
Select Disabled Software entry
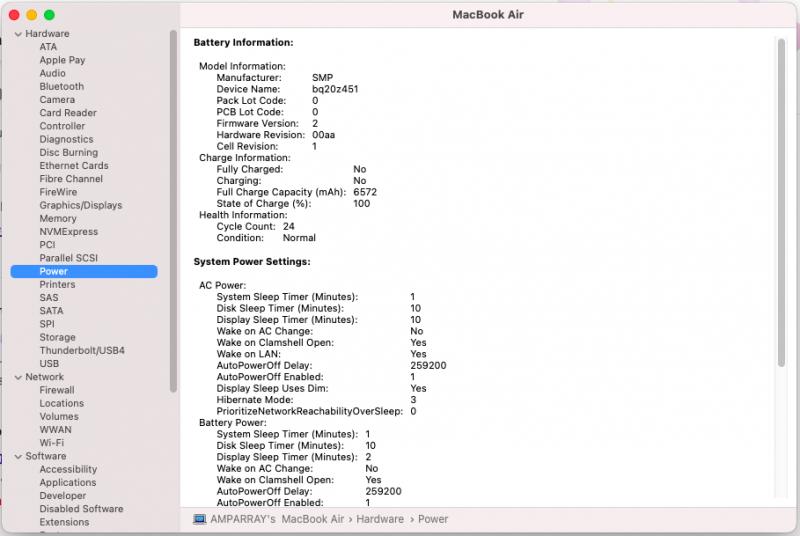[x=81, y=509]
